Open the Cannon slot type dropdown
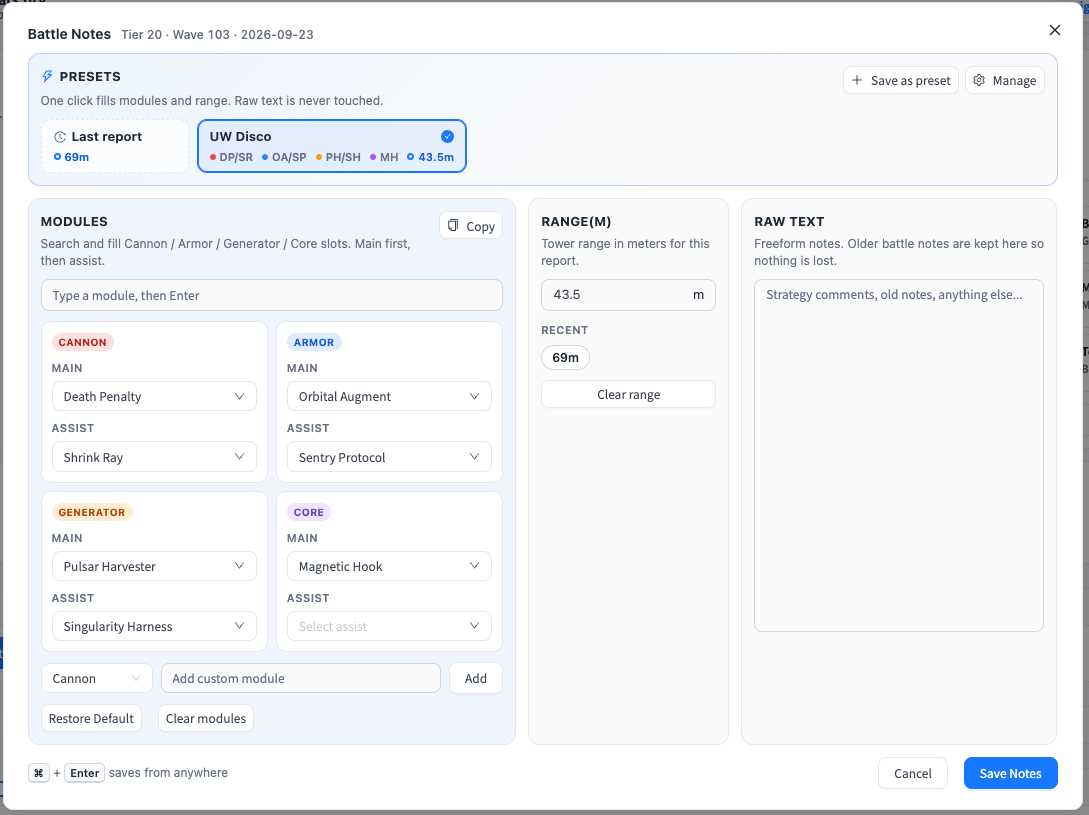 tap(97, 678)
